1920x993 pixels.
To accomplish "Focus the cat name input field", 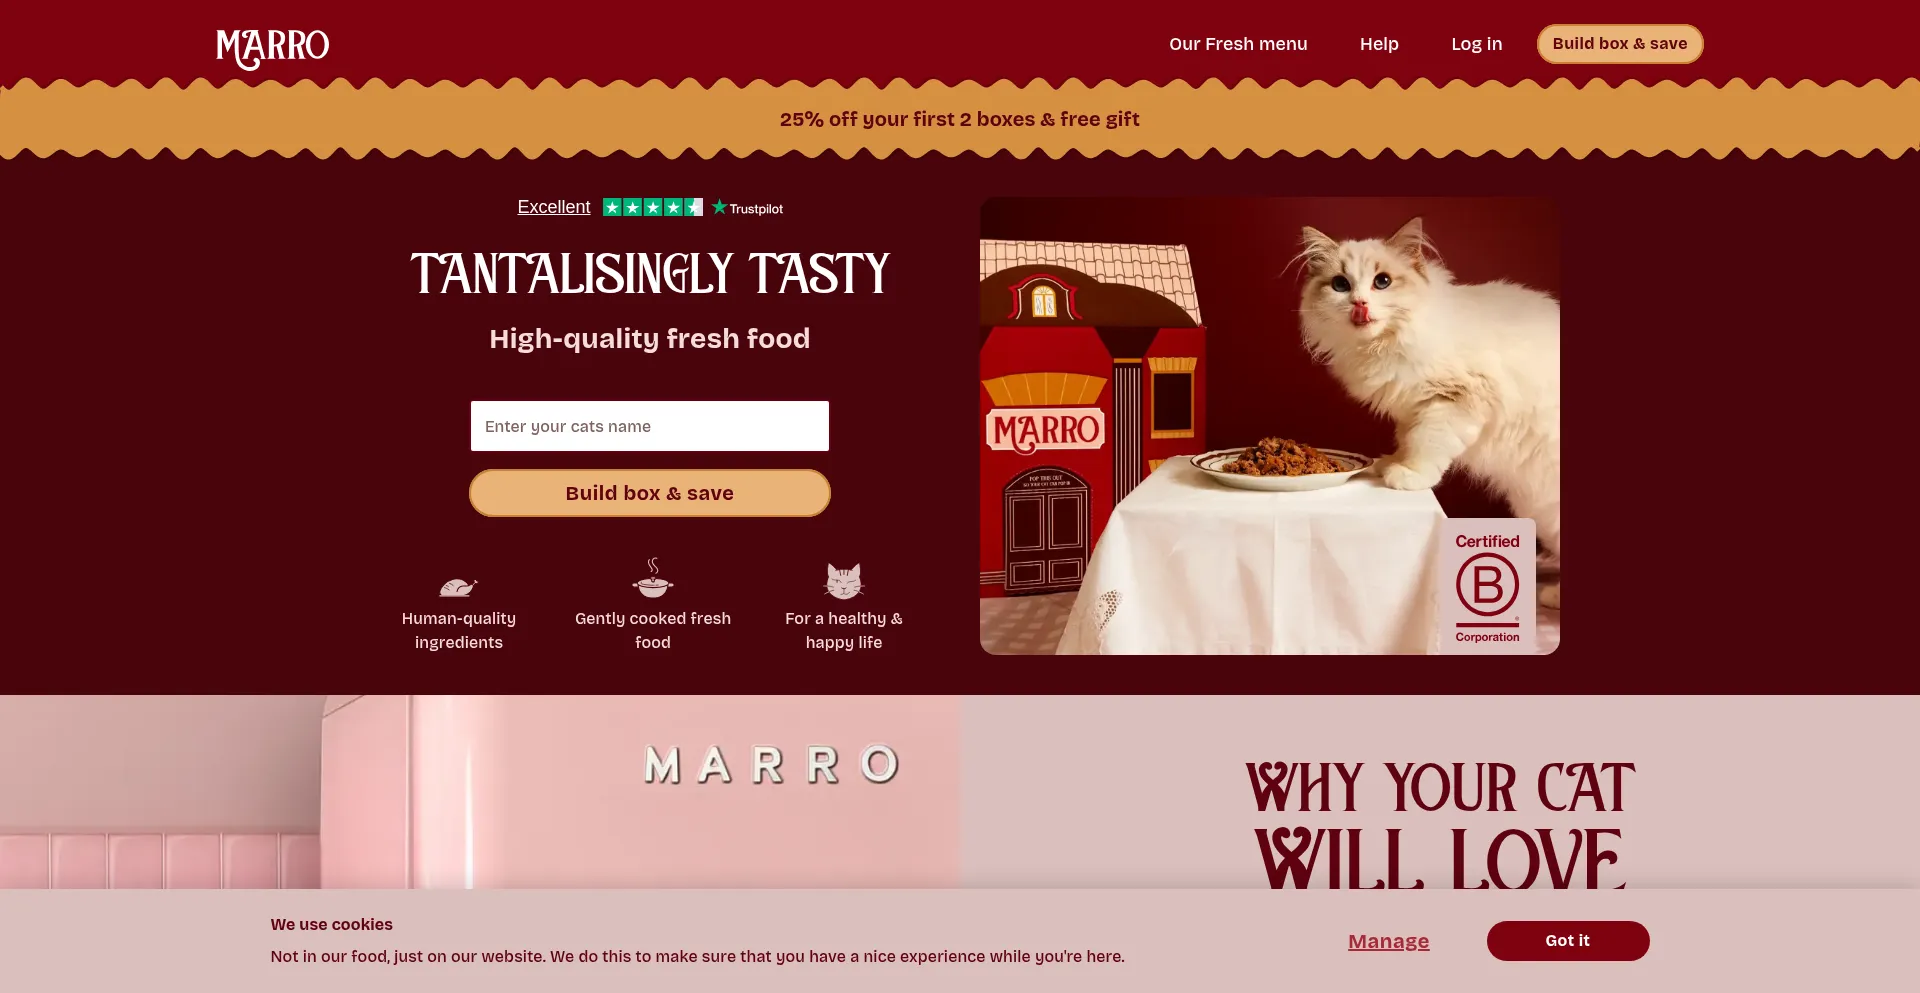I will click(x=650, y=426).
